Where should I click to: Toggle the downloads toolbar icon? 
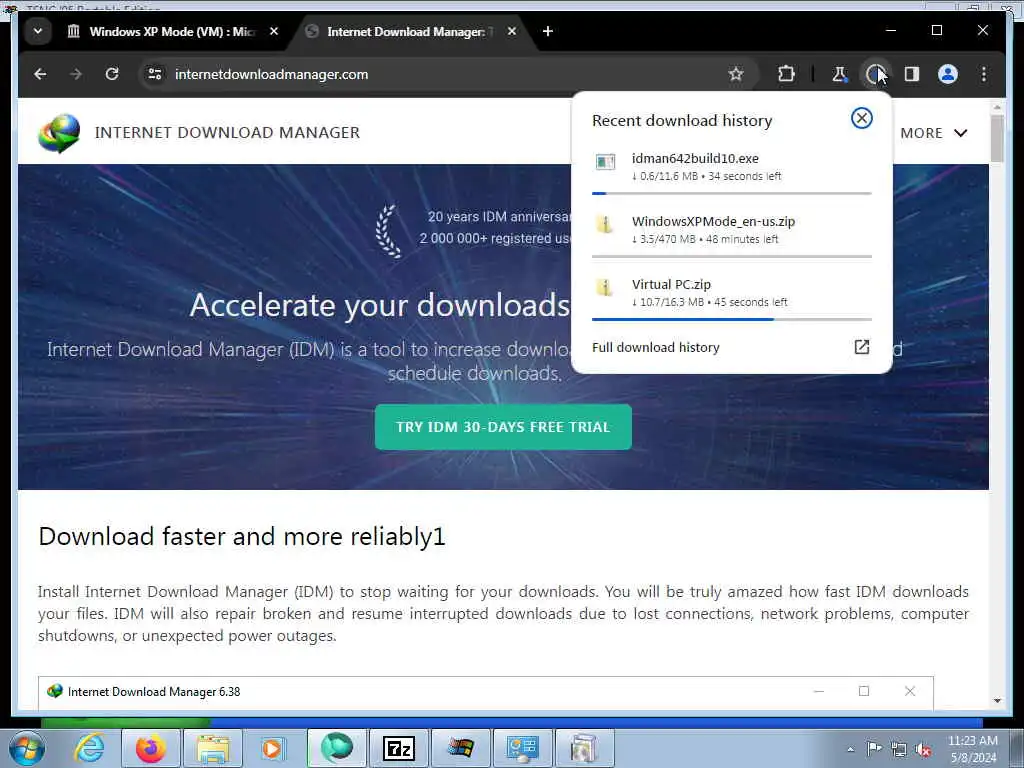(x=875, y=74)
